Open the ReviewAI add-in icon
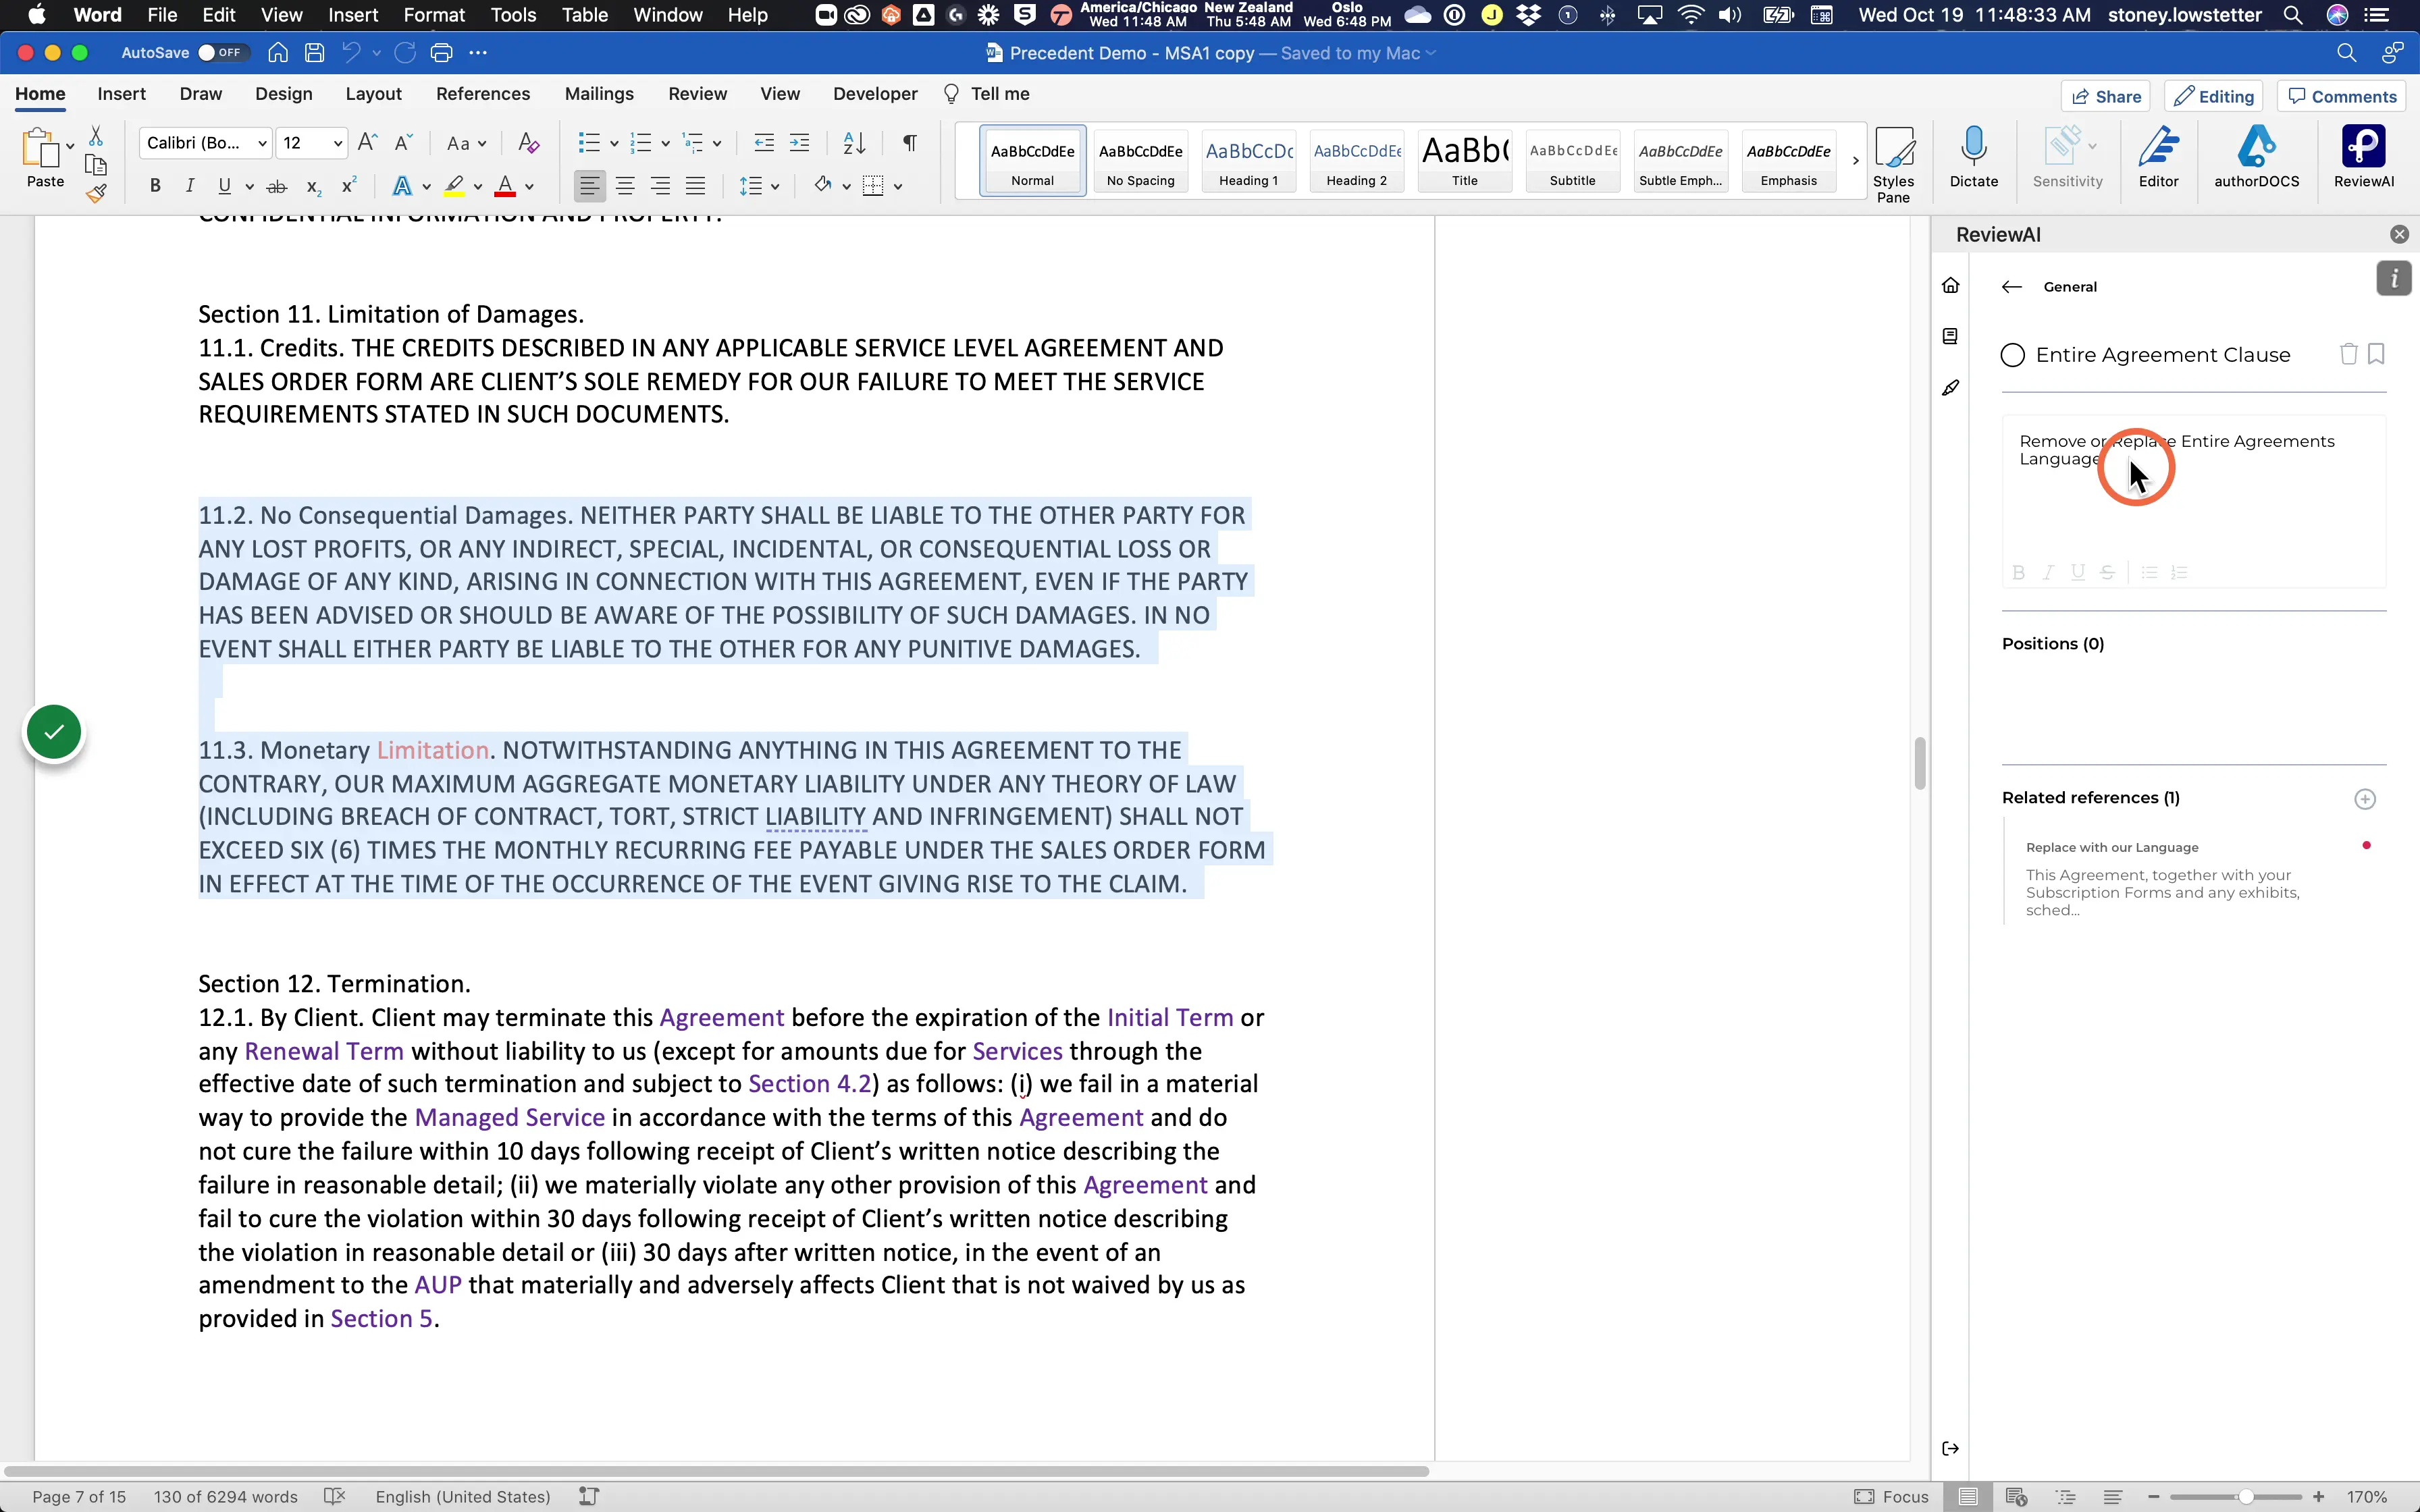Screen dimensions: 2420x1512 (x=2363, y=157)
